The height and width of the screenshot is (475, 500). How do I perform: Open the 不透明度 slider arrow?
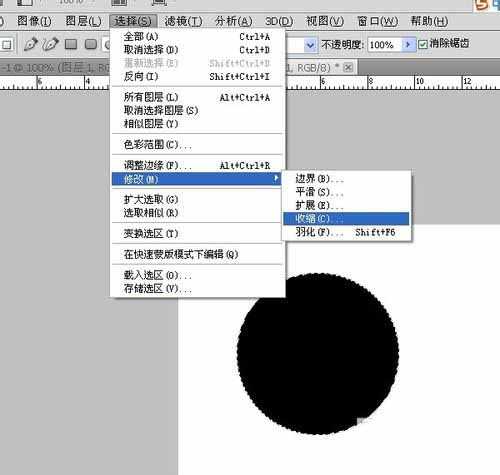(x=408, y=44)
